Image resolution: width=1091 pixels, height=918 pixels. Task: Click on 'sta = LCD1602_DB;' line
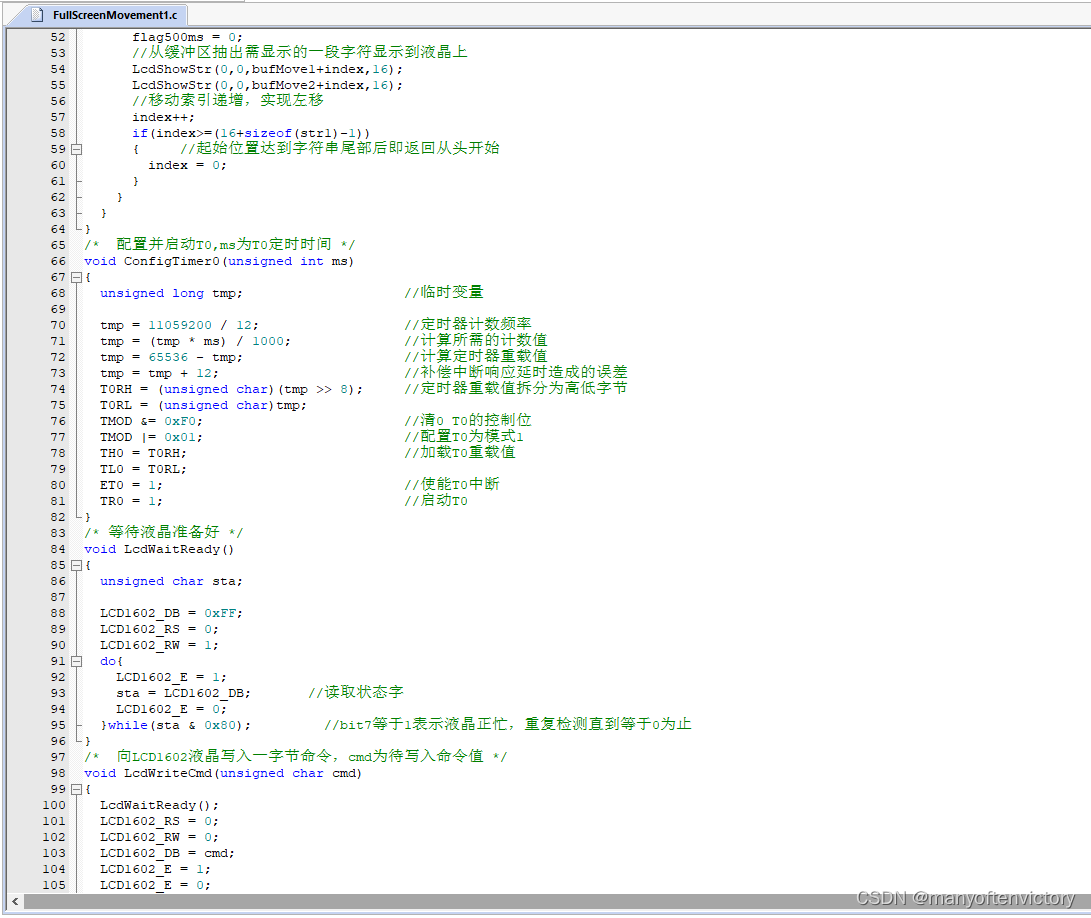coord(183,693)
